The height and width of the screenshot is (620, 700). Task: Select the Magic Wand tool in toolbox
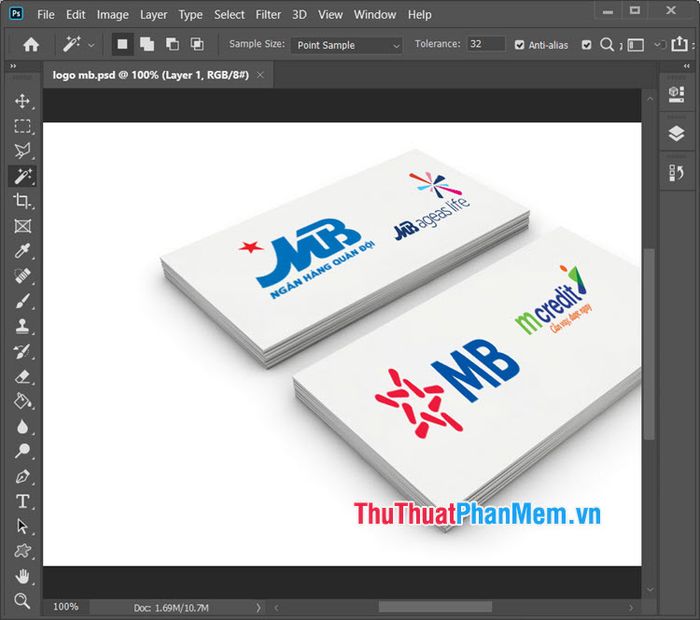(22, 176)
